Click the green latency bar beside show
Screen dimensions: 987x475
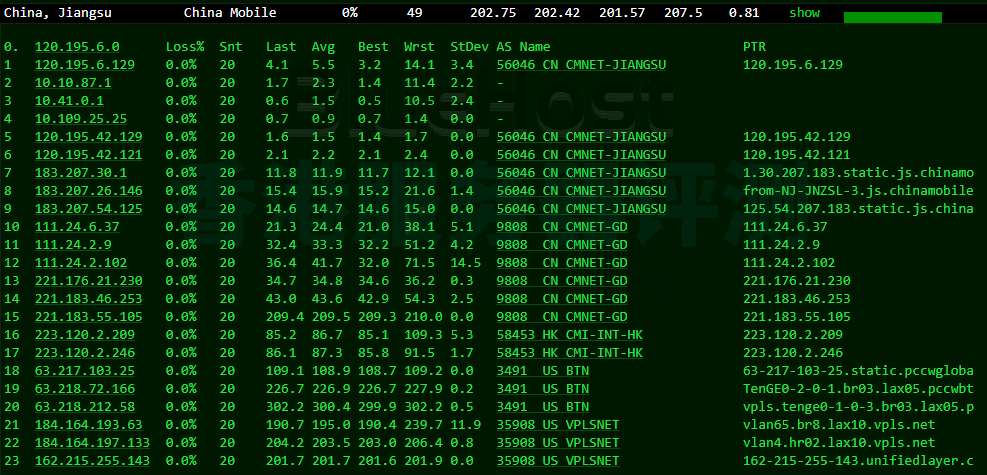coord(892,17)
